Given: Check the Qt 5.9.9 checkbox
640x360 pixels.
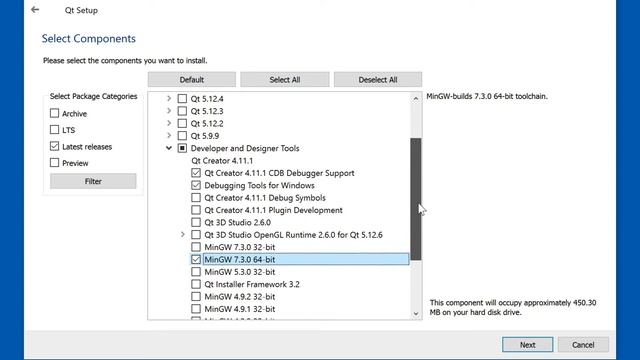Looking at the screenshot, I should 182,136.
